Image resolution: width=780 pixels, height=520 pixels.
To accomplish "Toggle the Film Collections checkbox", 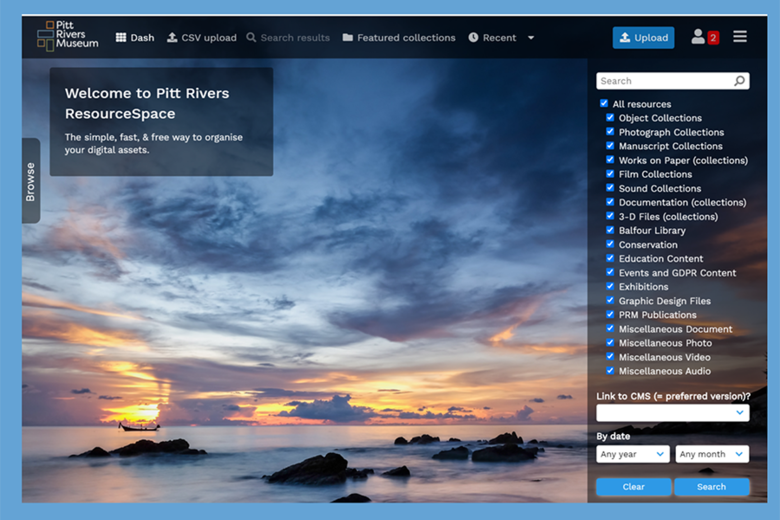I will tap(610, 174).
